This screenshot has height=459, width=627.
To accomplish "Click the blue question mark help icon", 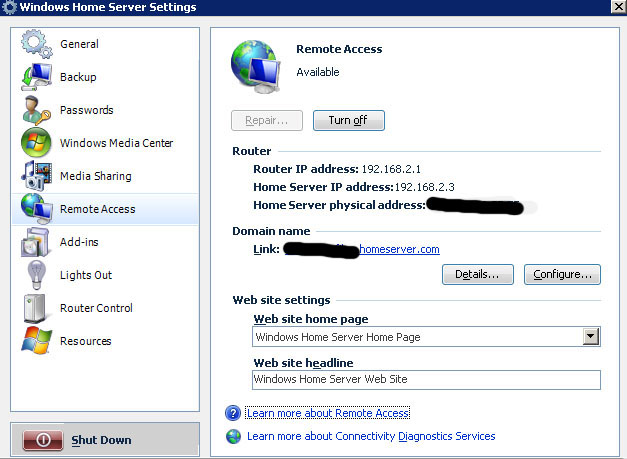I will 233,413.
